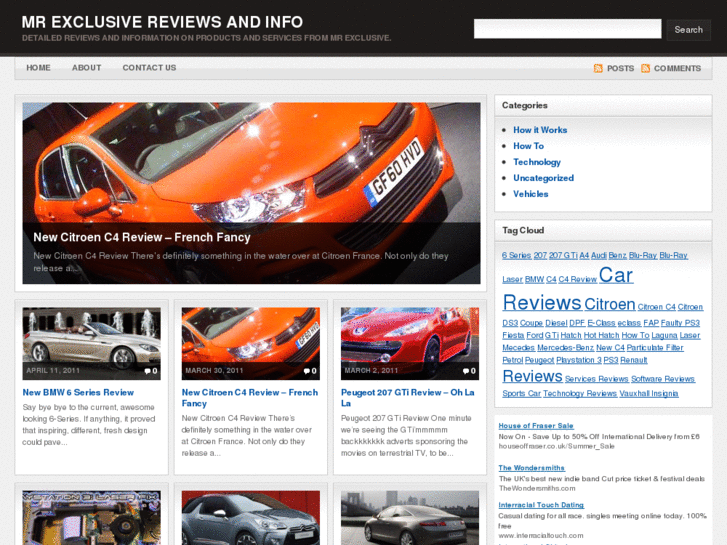This screenshot has height=545, width=727.
Task: Click the Diesel tag
Action: click(x=556, y=323)
